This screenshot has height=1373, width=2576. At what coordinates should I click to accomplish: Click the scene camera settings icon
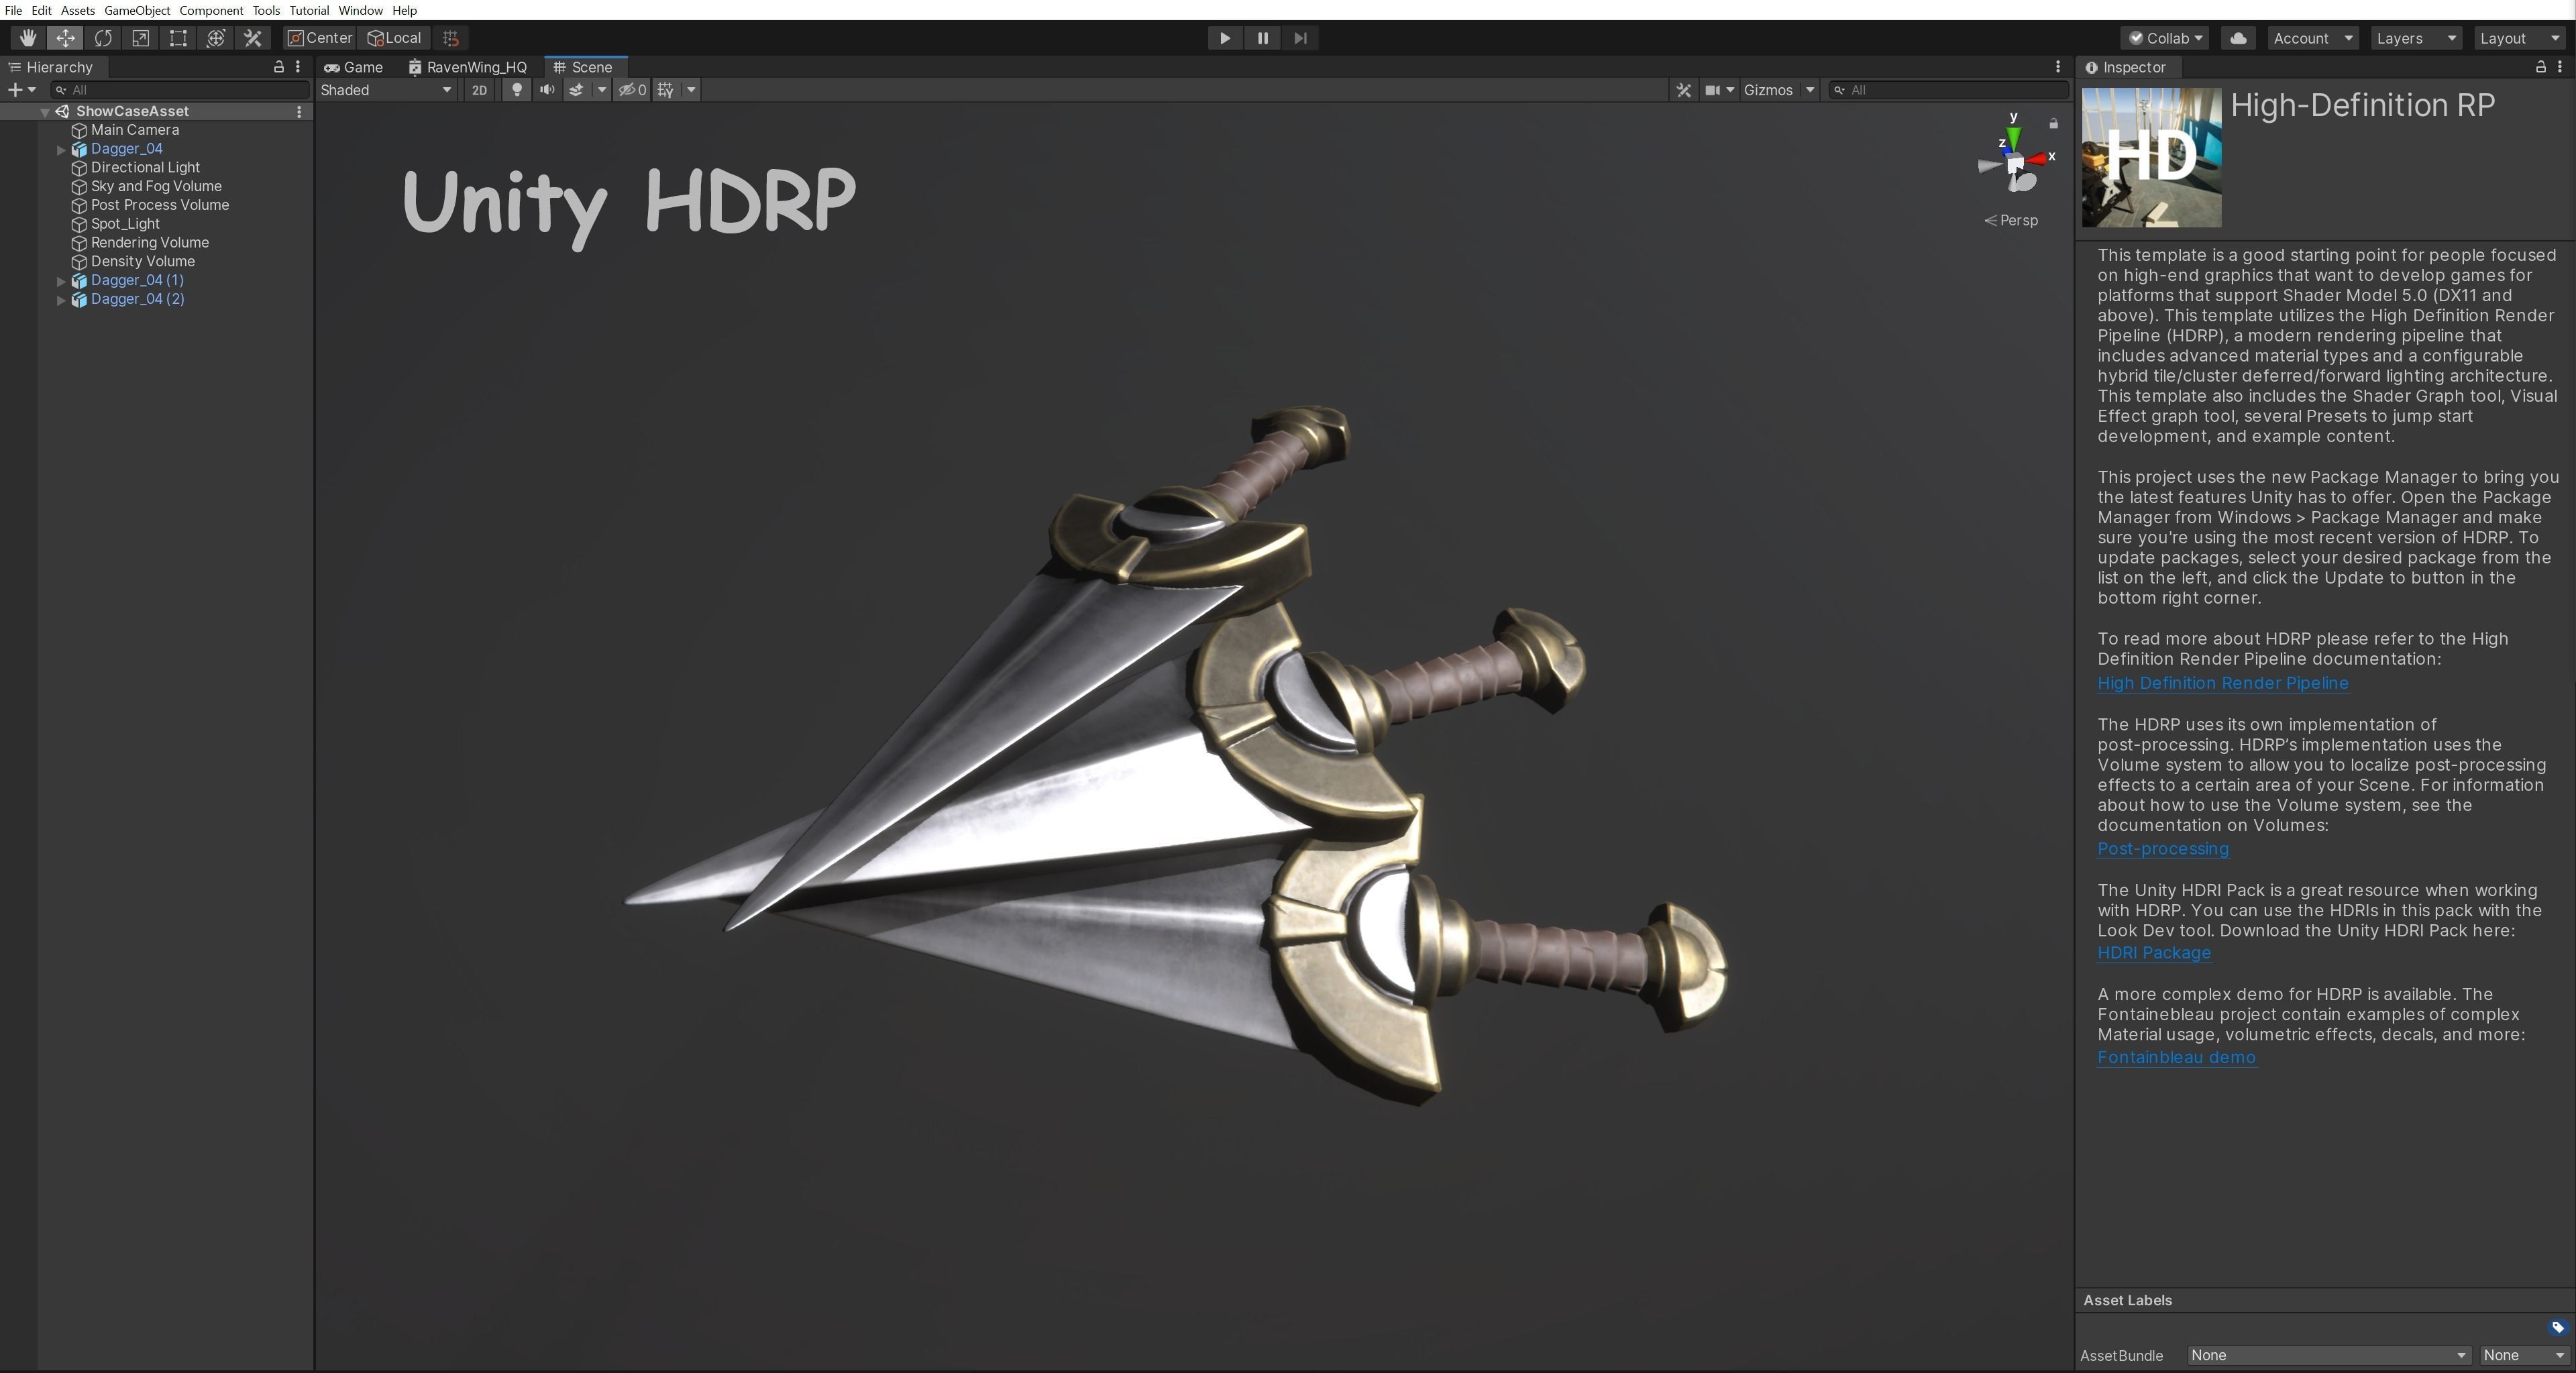pyautogui.click(x=1713, y=90)
